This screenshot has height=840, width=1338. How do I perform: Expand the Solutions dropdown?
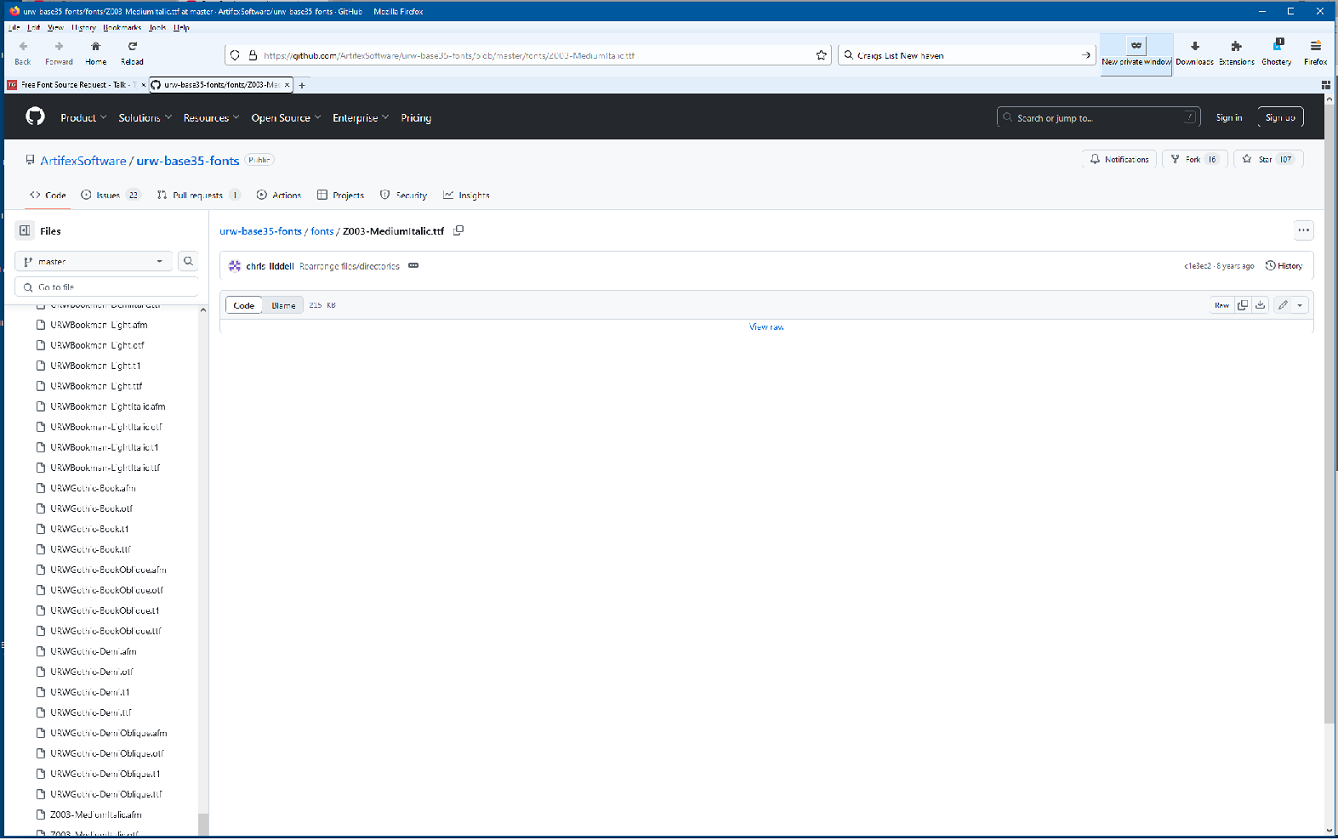(x=146, y=118)
